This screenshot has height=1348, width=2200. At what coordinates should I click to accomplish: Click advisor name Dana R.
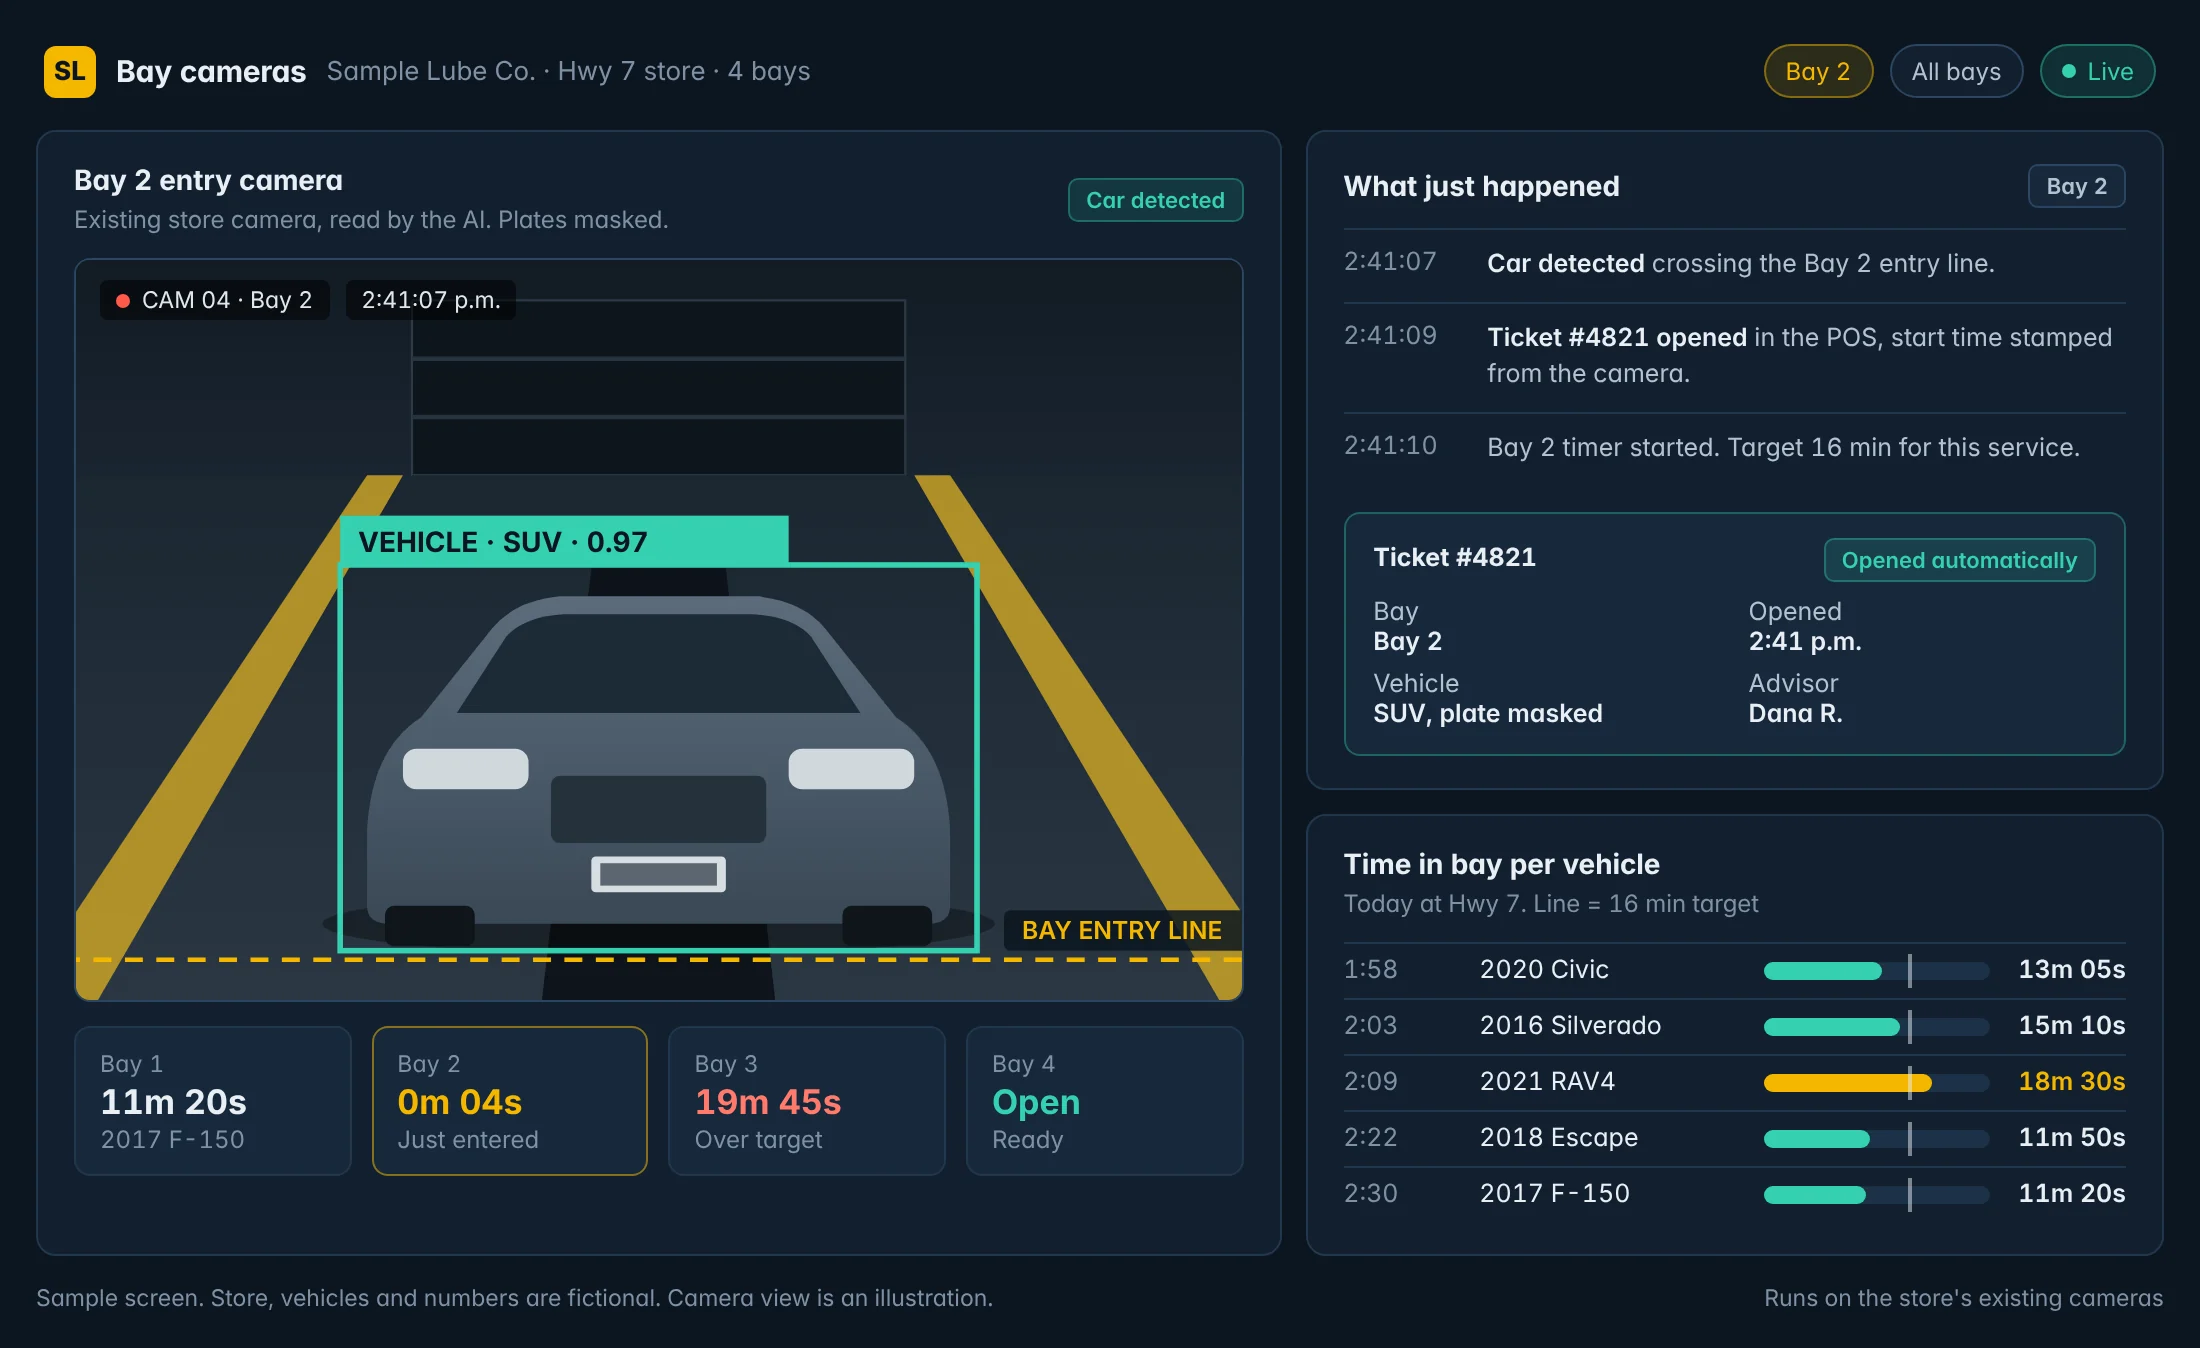point(1795,713)
